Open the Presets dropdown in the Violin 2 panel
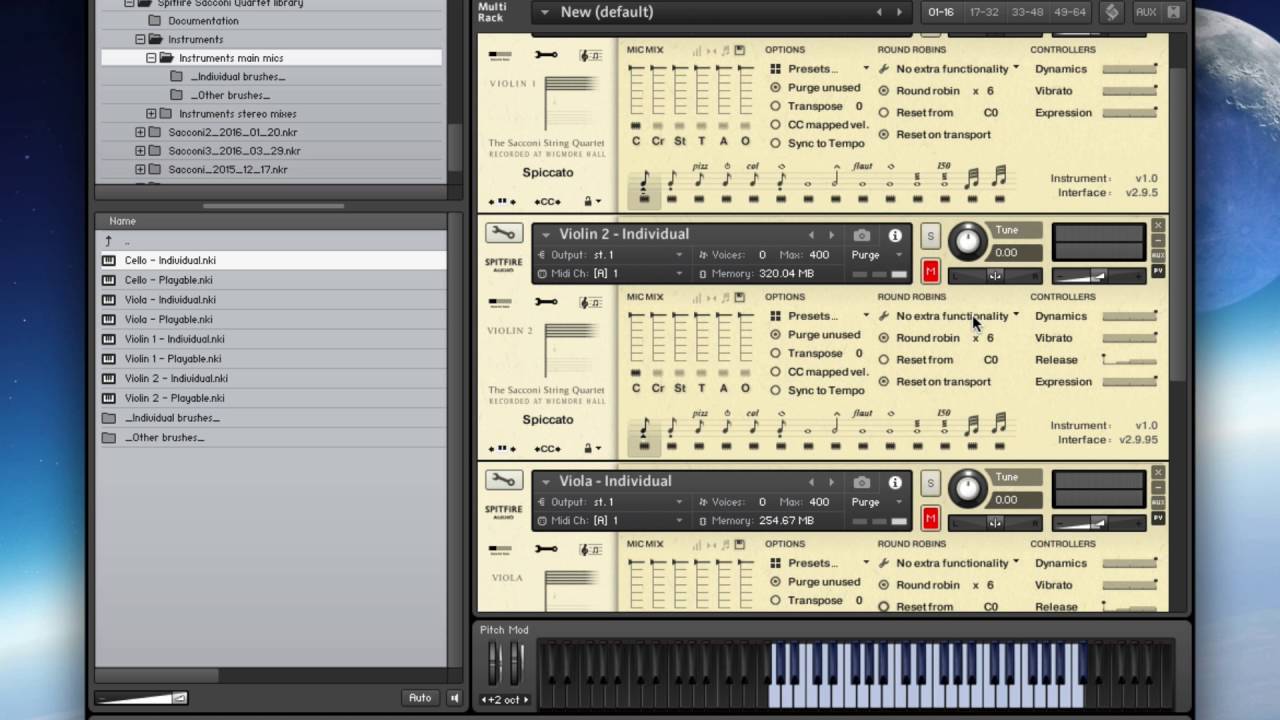The height and width of the screenshot is (720, 1280). click(820, 316)
